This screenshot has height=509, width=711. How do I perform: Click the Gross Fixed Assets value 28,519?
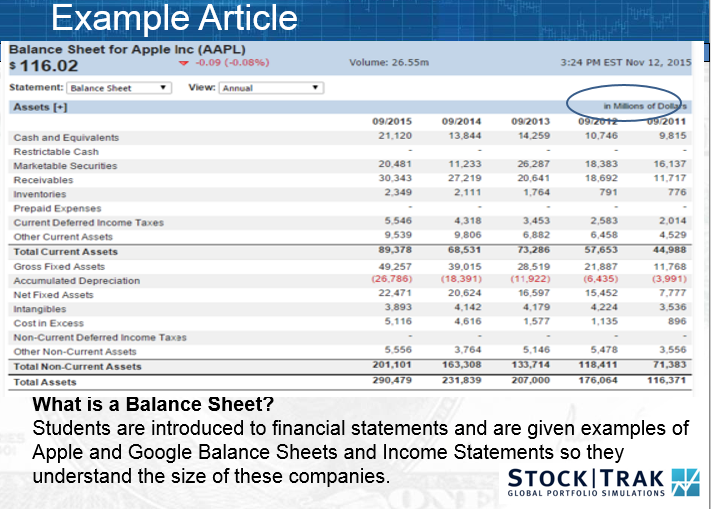click(534, 267)
